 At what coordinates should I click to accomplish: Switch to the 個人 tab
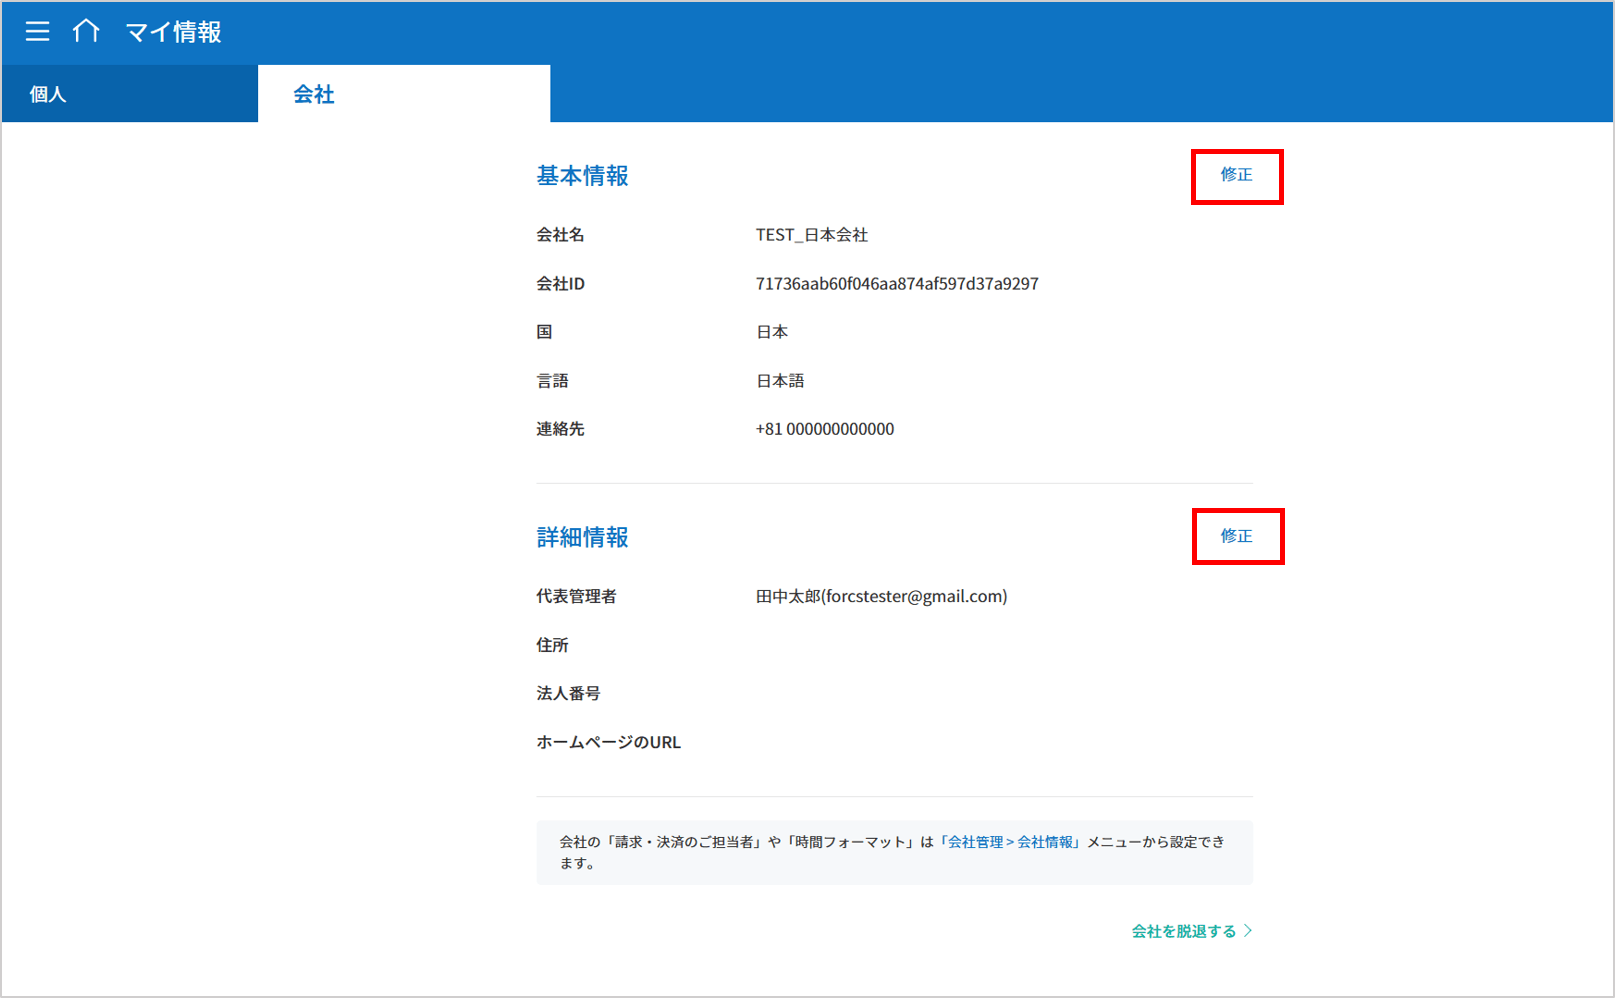pos(48,94)
